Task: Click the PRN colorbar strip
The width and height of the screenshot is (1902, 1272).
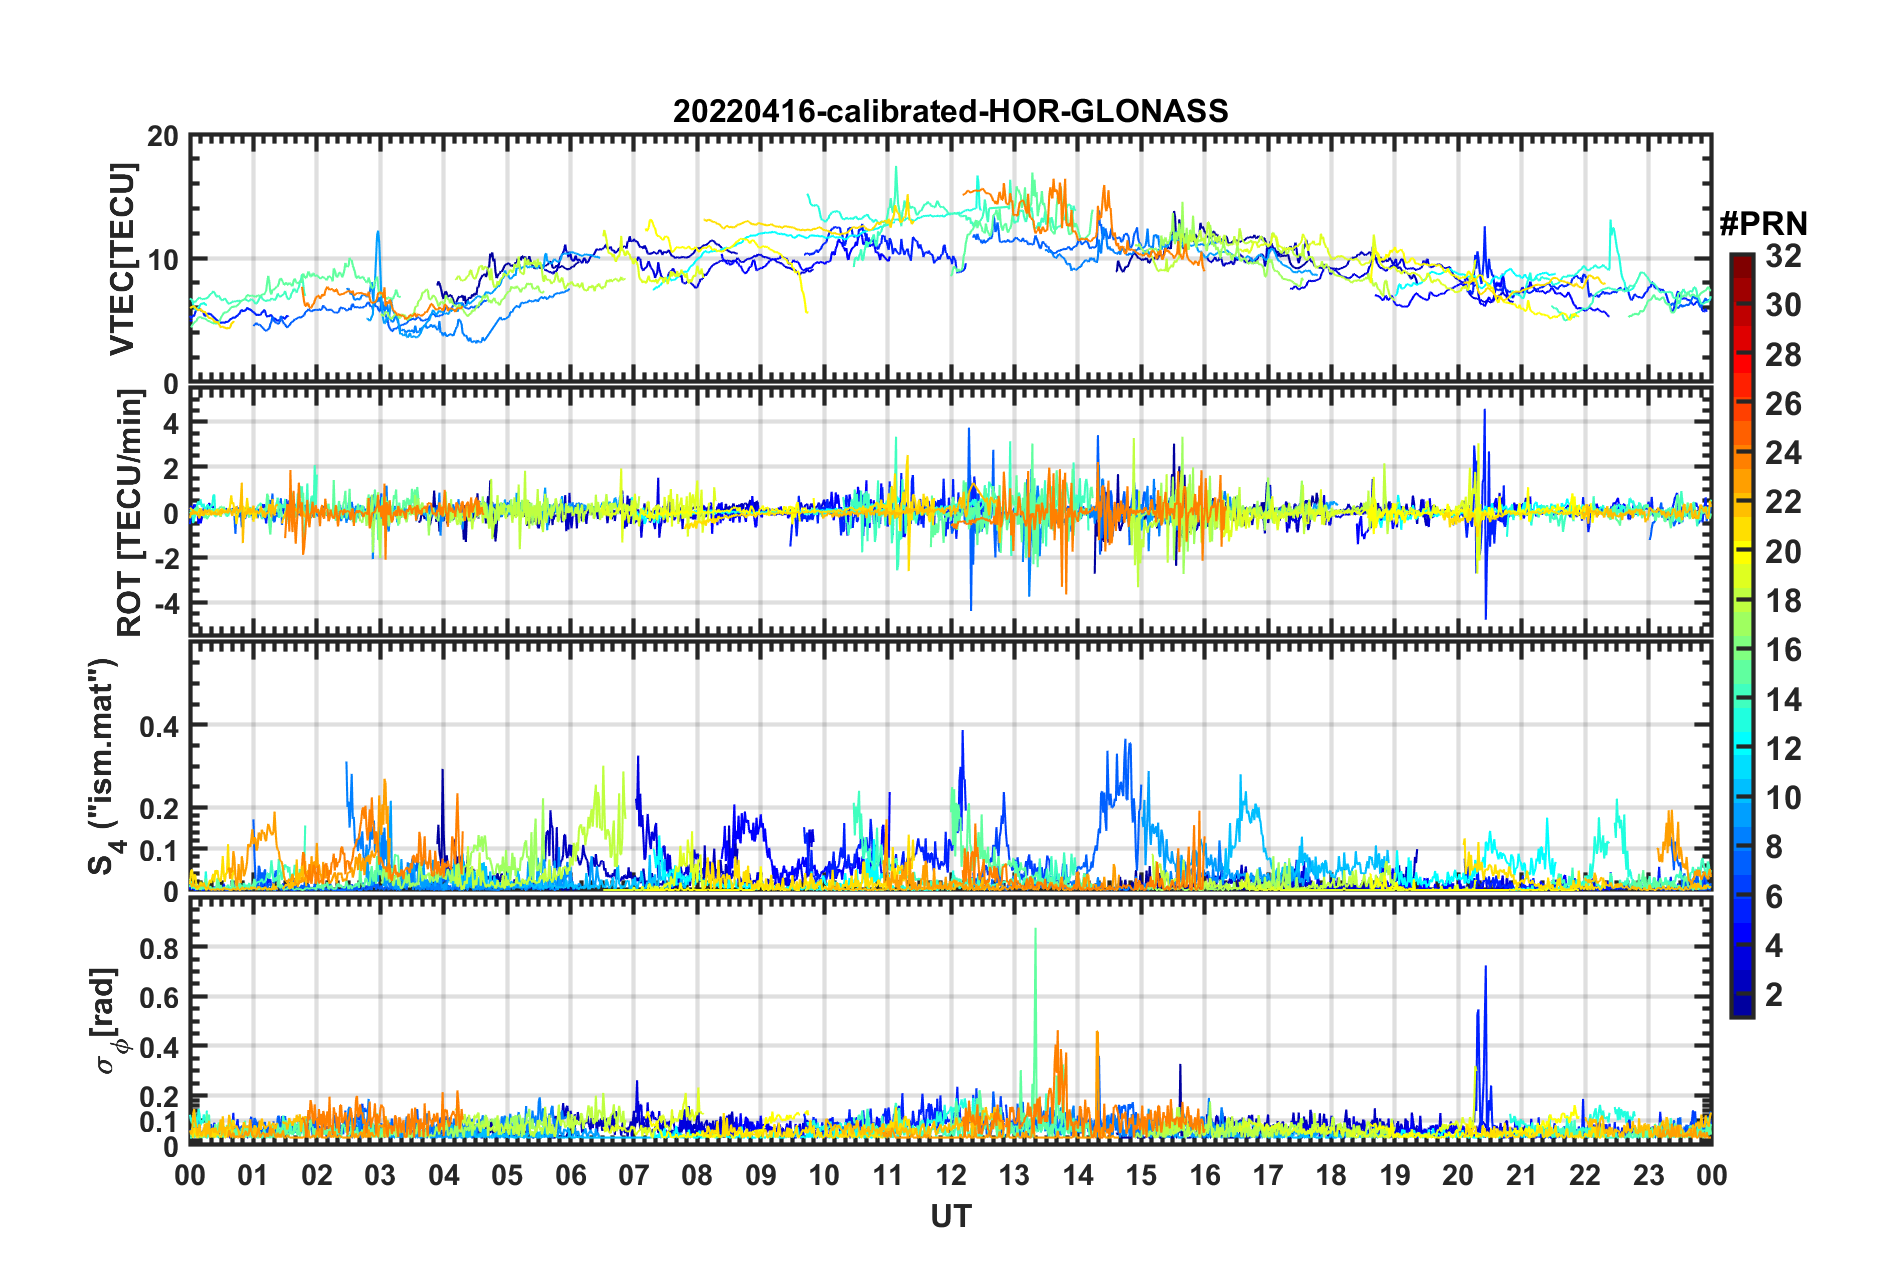Action: (x=1741, y=635)
